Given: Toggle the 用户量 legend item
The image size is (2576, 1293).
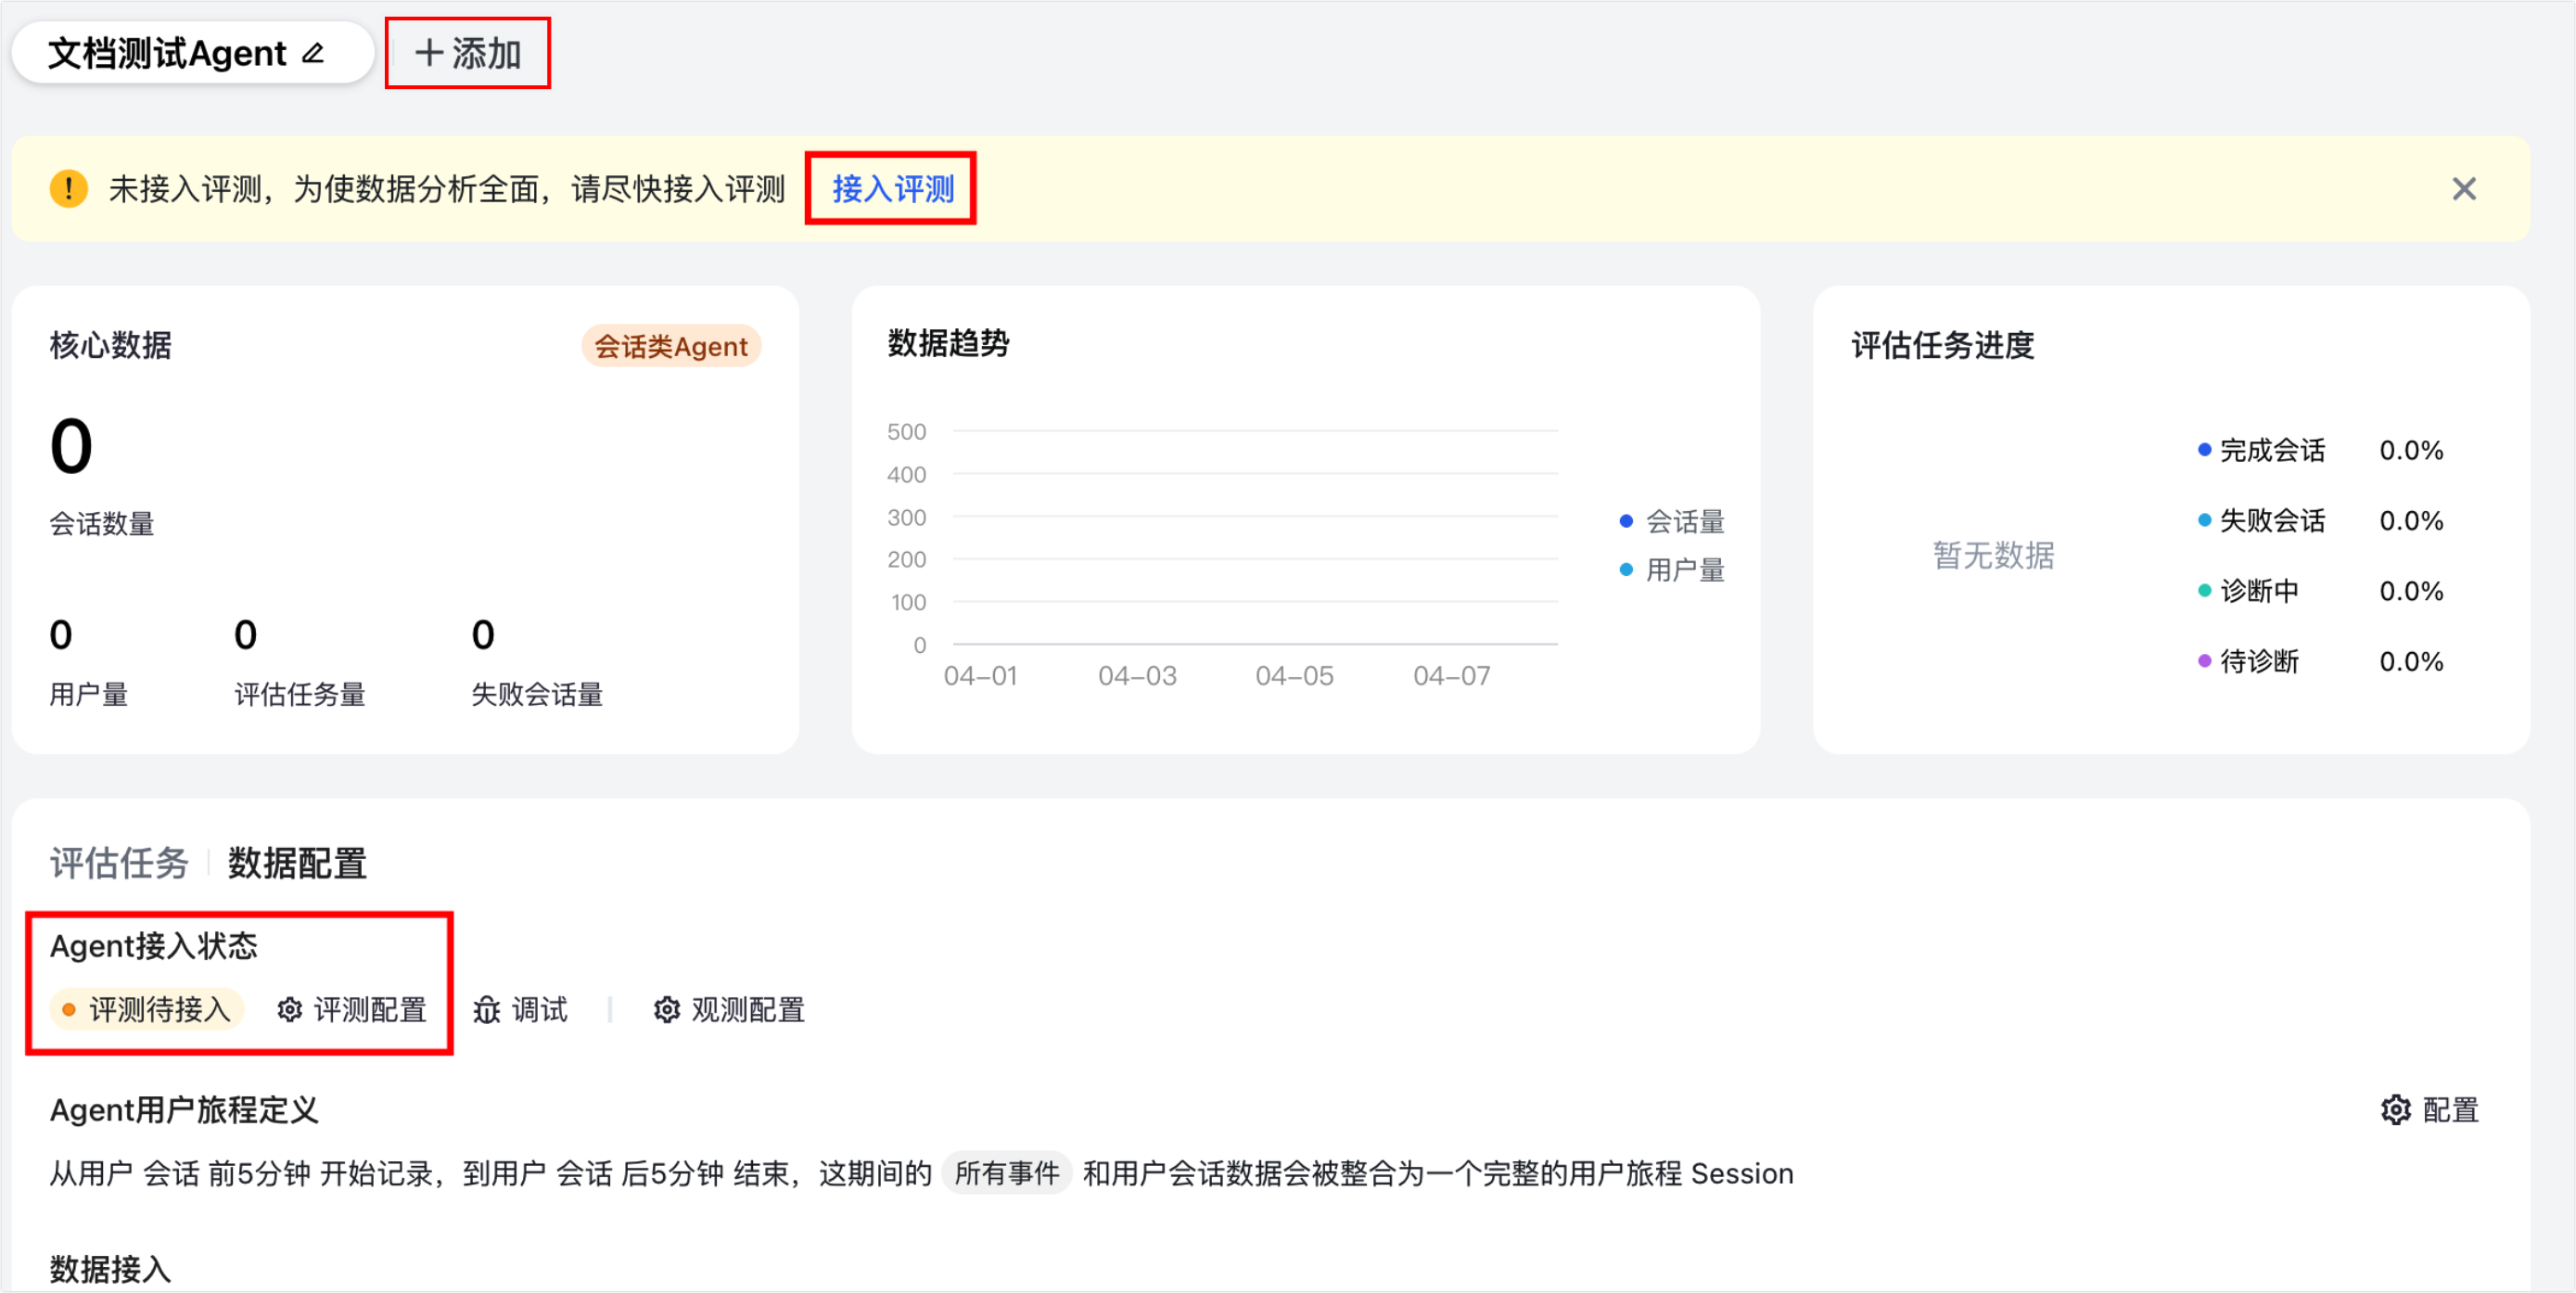Looking at the screenshot, I should [x=1672, y=570].
